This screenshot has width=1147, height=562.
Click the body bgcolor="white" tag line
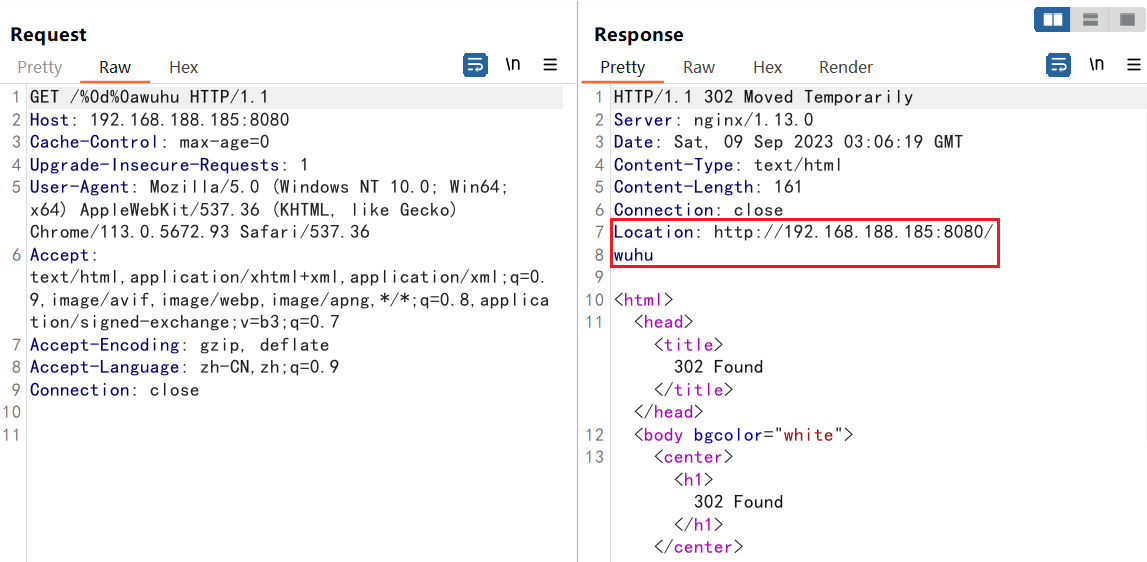pos(743,435)
